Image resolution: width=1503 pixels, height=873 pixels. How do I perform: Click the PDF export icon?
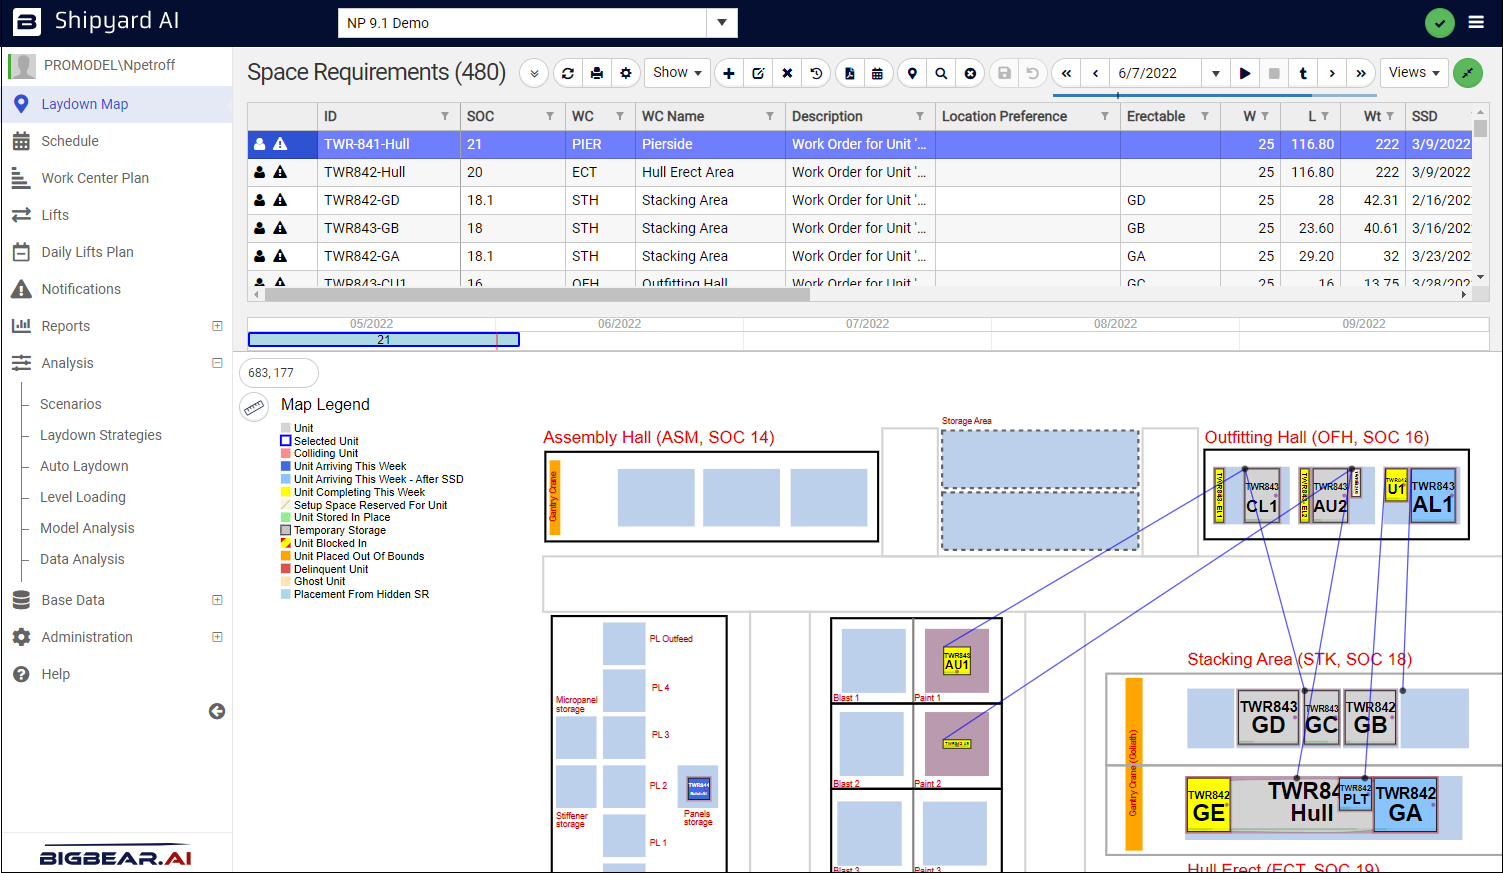click(x=849, y=73)
